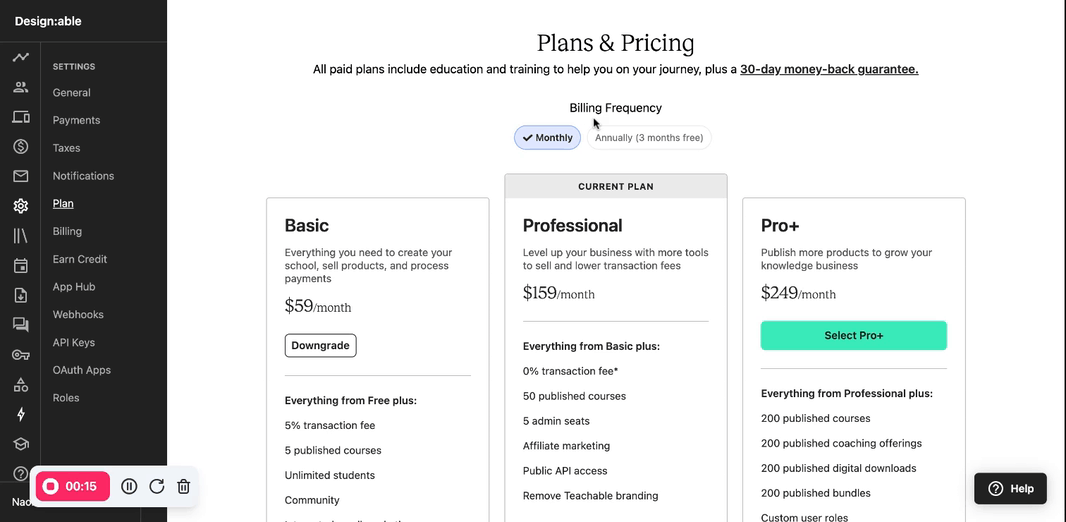The width and height of the screenshot is (1066, 522).
Task: Switch to Annually (3 months free) billing
Action: [649, 137]
